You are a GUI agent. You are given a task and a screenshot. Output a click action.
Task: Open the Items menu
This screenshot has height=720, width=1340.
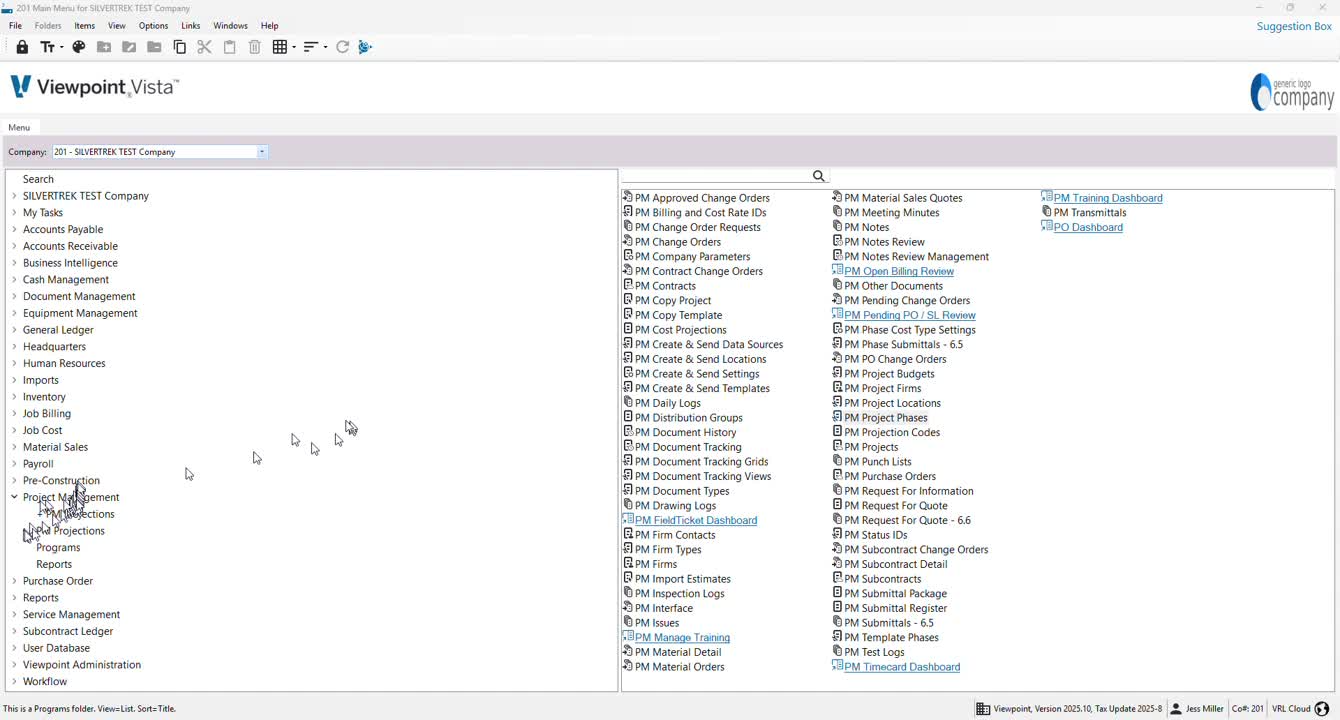[x=85, y=26]
